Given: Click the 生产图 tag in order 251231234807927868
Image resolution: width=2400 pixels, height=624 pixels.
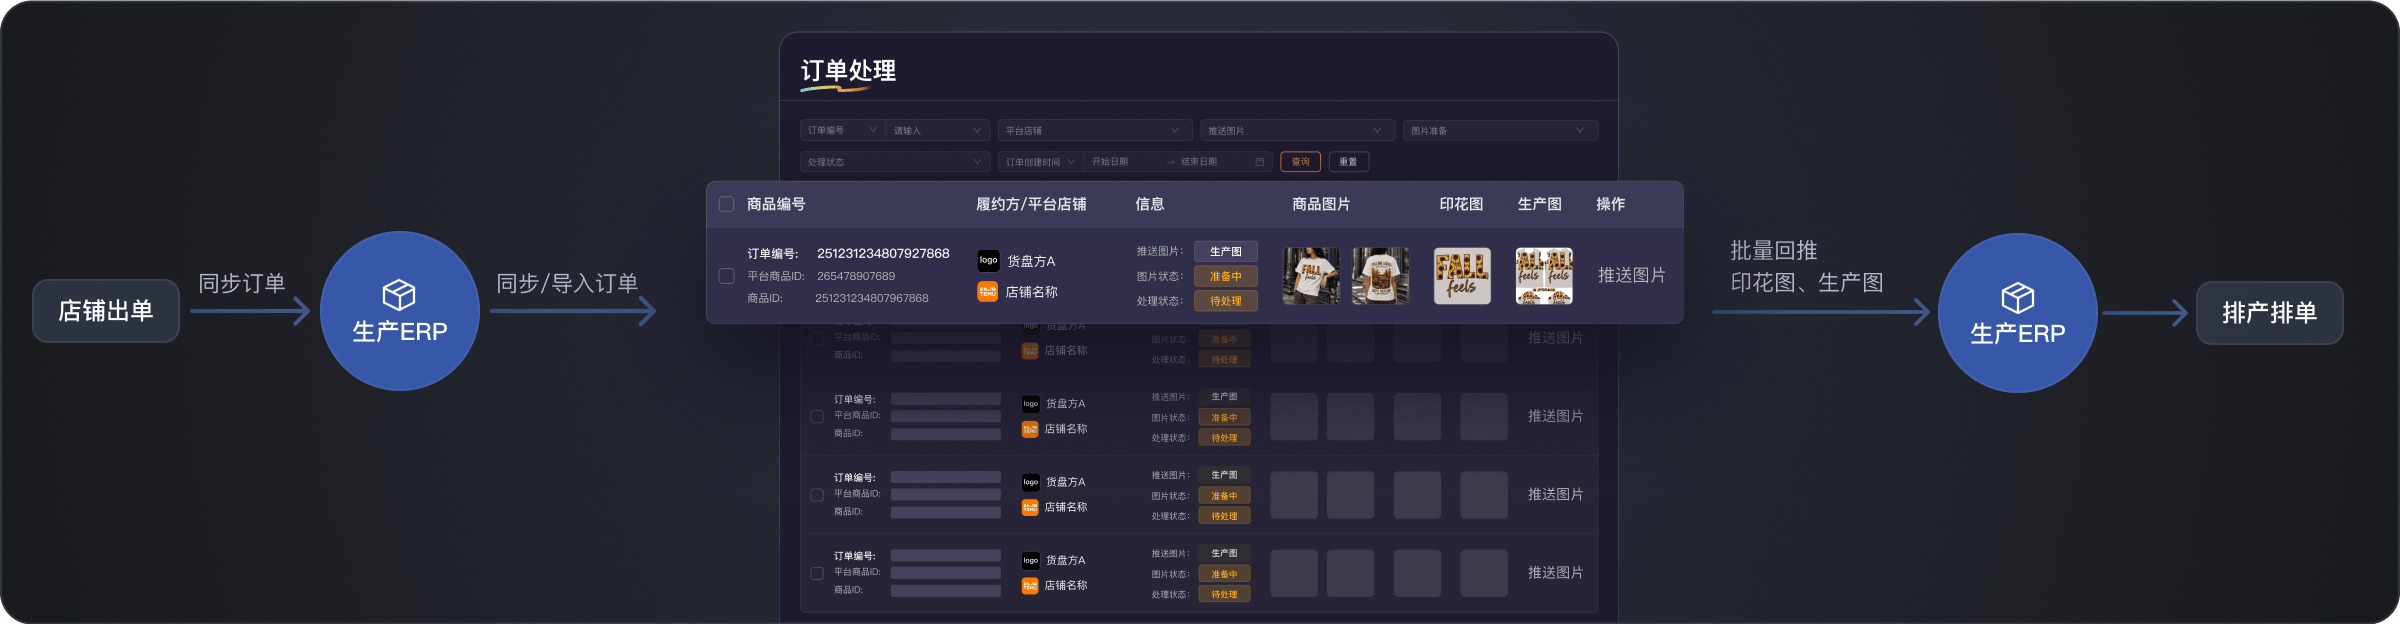Looking at the screenshot, I should pyautogui.click(x=1226, y=252).
